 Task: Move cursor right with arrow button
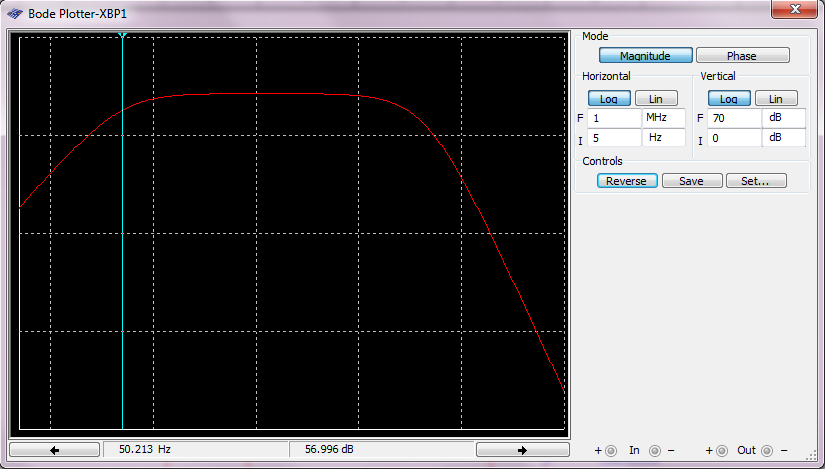pyautogui.click(x=522, y=449)
